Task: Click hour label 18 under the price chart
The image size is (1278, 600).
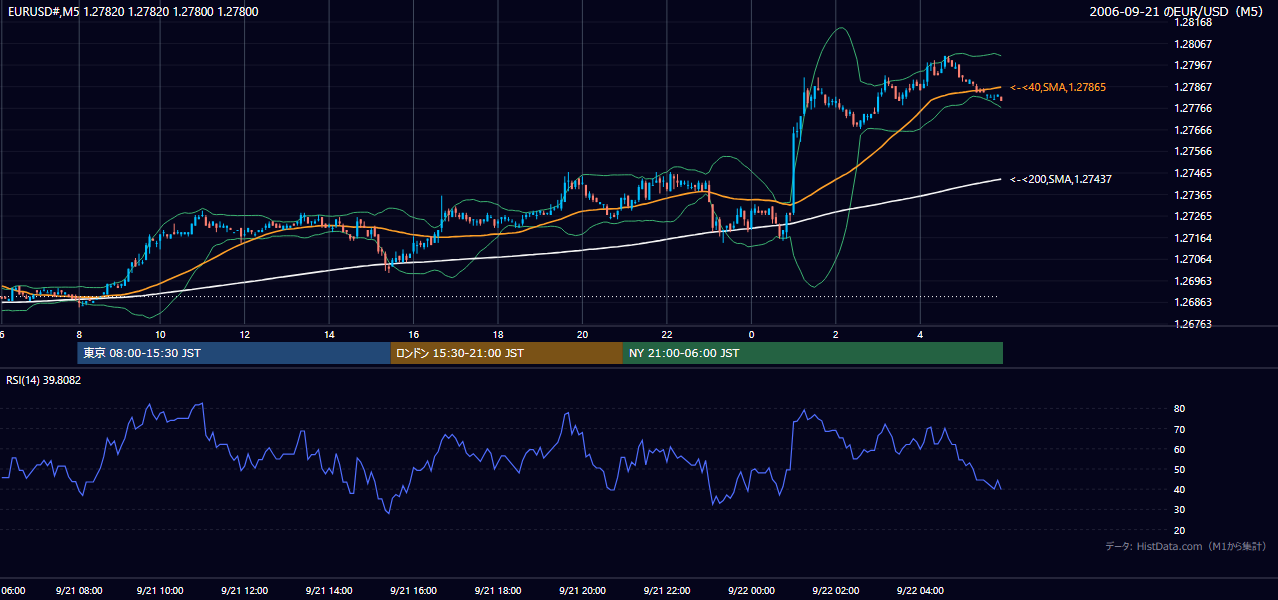Action: 497,334
